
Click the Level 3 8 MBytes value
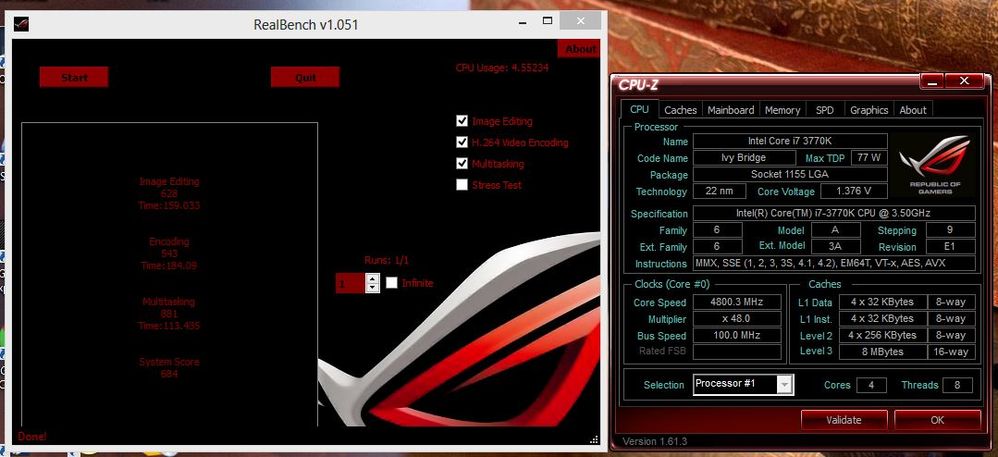tap(882, 352)
